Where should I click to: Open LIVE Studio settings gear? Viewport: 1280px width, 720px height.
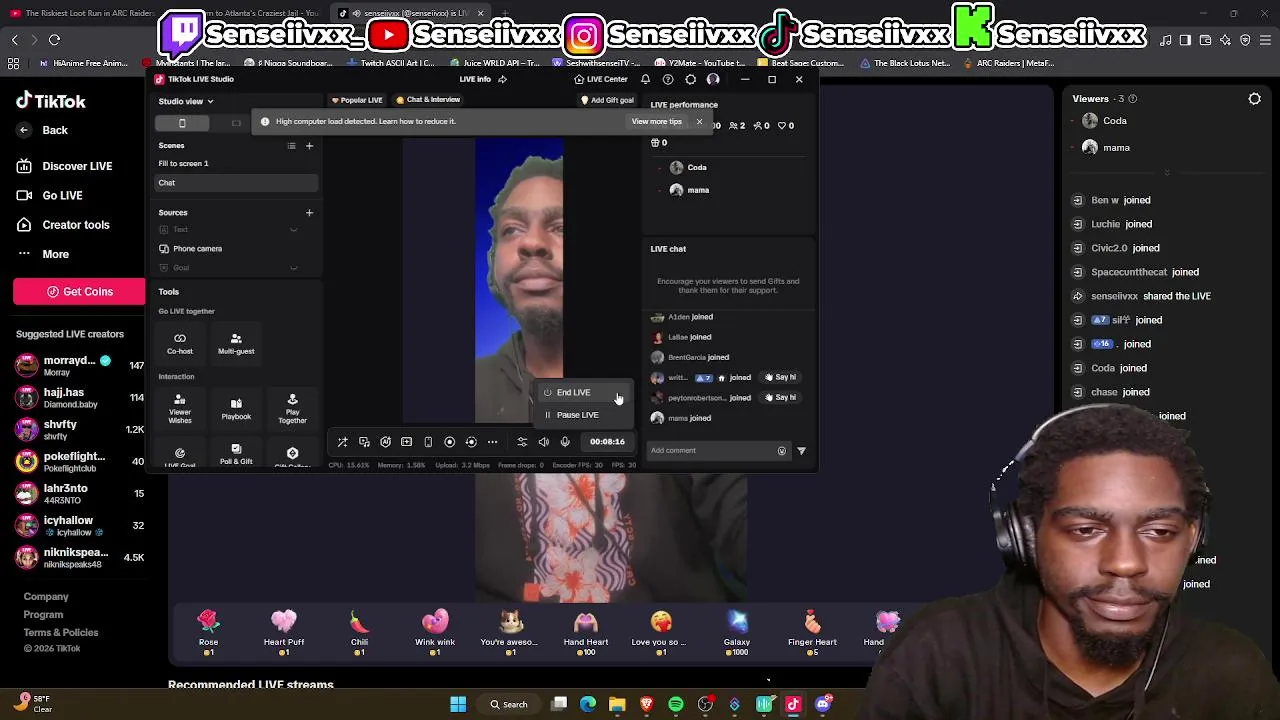coord(690,79)
